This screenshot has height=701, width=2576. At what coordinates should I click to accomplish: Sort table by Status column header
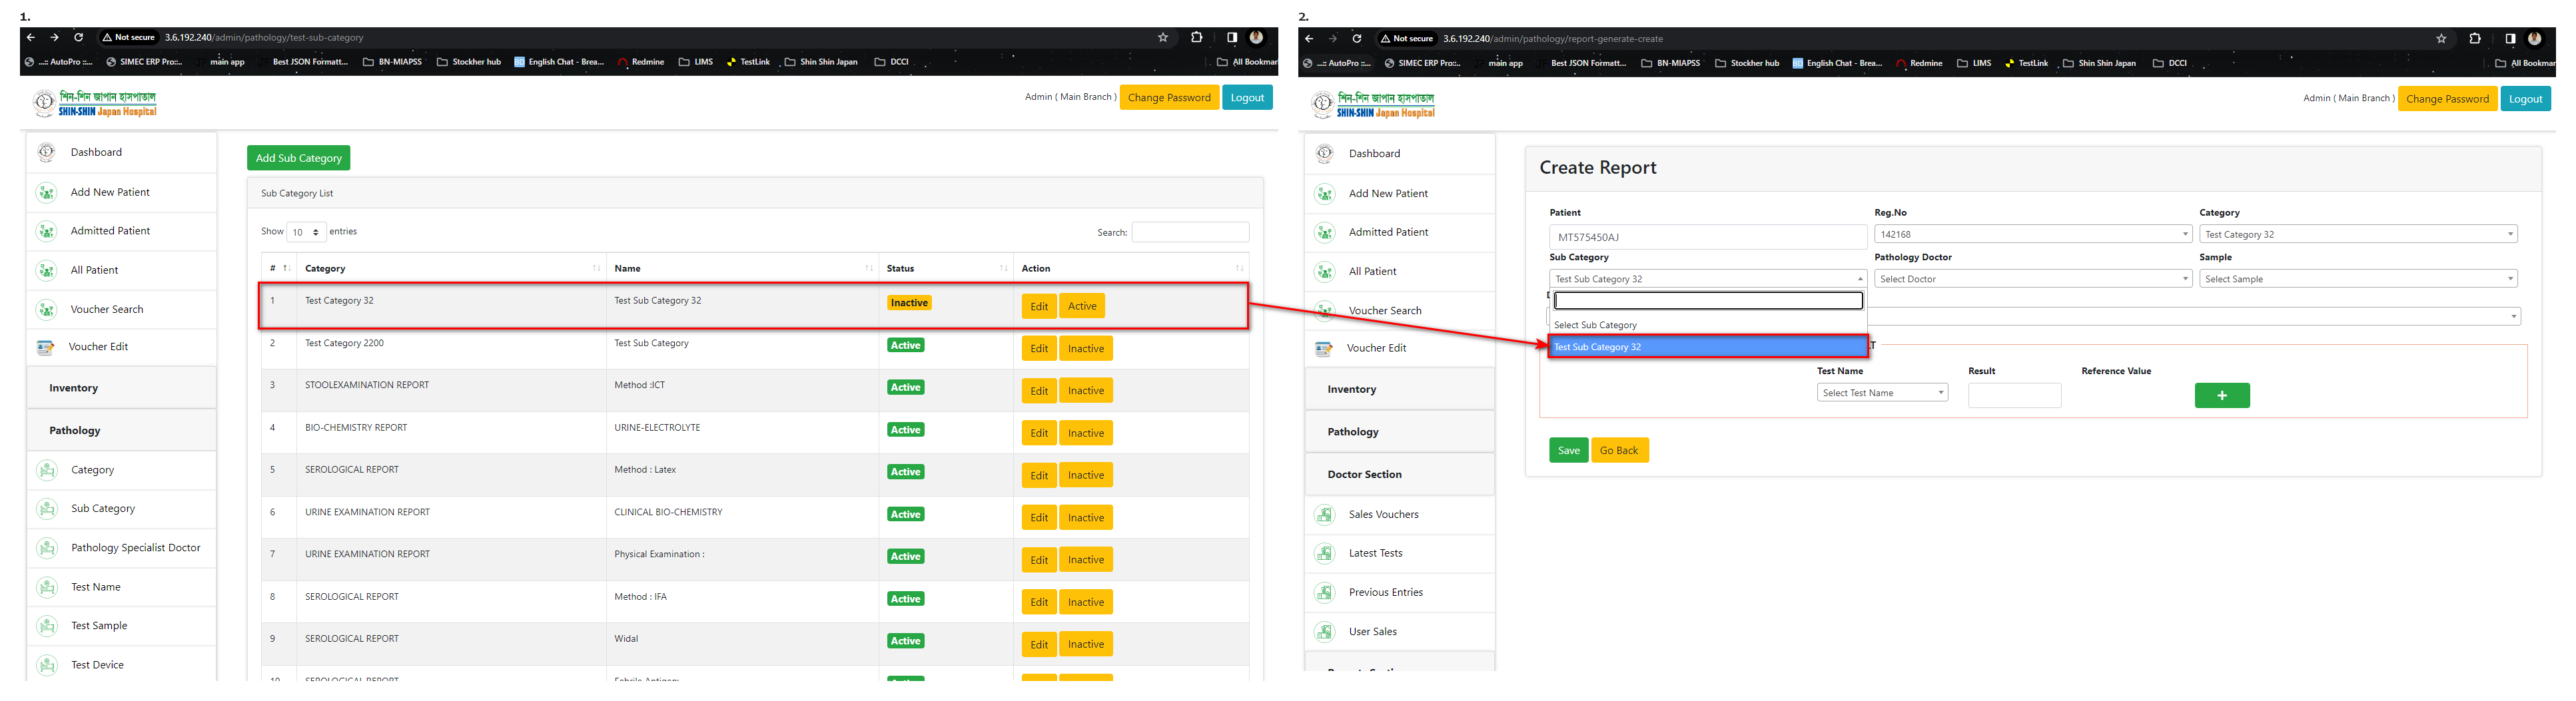click(946, 268)
